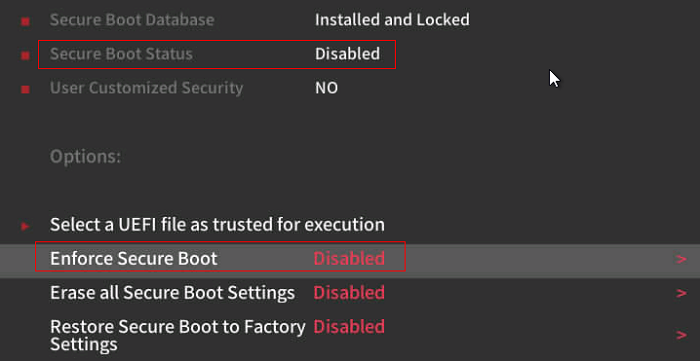Click the red square beside User Customized Security
Image resolution: width=700 pixels, height=361 pixels.
coord(25,90)
